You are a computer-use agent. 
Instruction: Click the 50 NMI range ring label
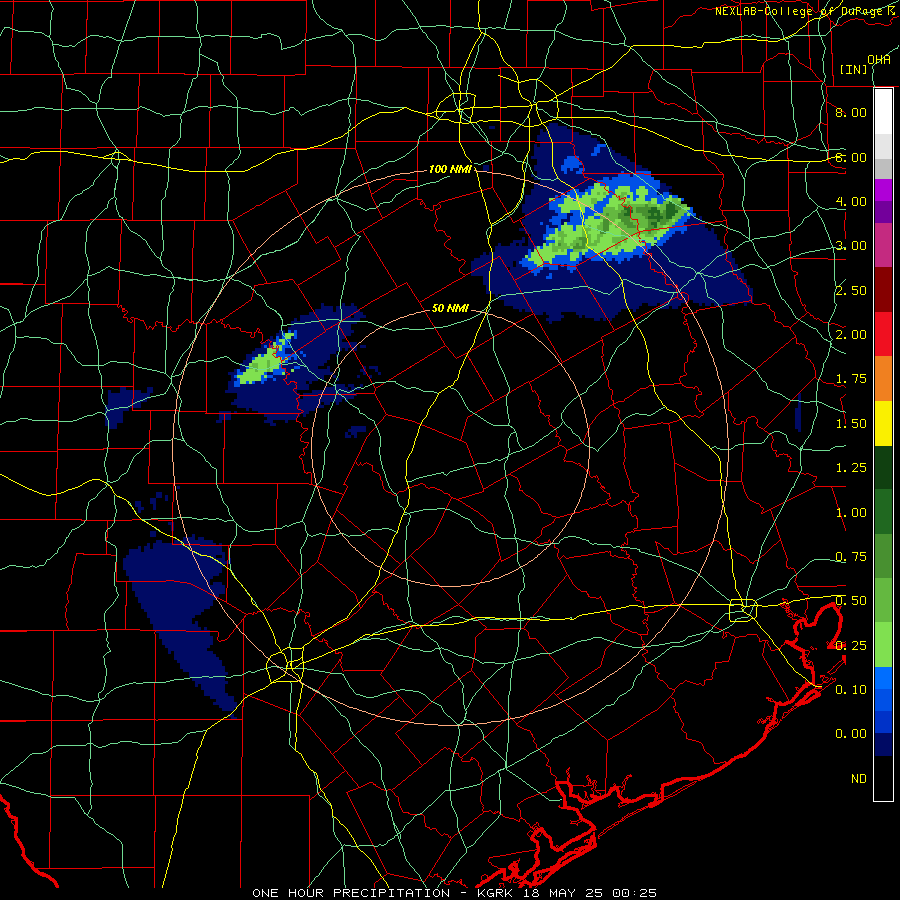coord(450,308)
